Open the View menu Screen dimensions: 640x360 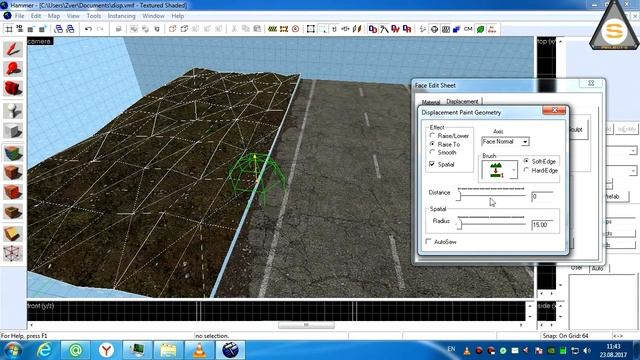tap(73, 16)
